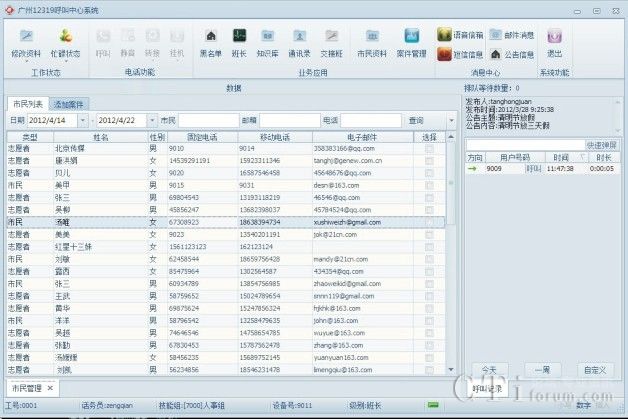Click the 查询 search button
The width and height of the screenshot is (628, 419).
pyautogui.click(x=417, y=120)
